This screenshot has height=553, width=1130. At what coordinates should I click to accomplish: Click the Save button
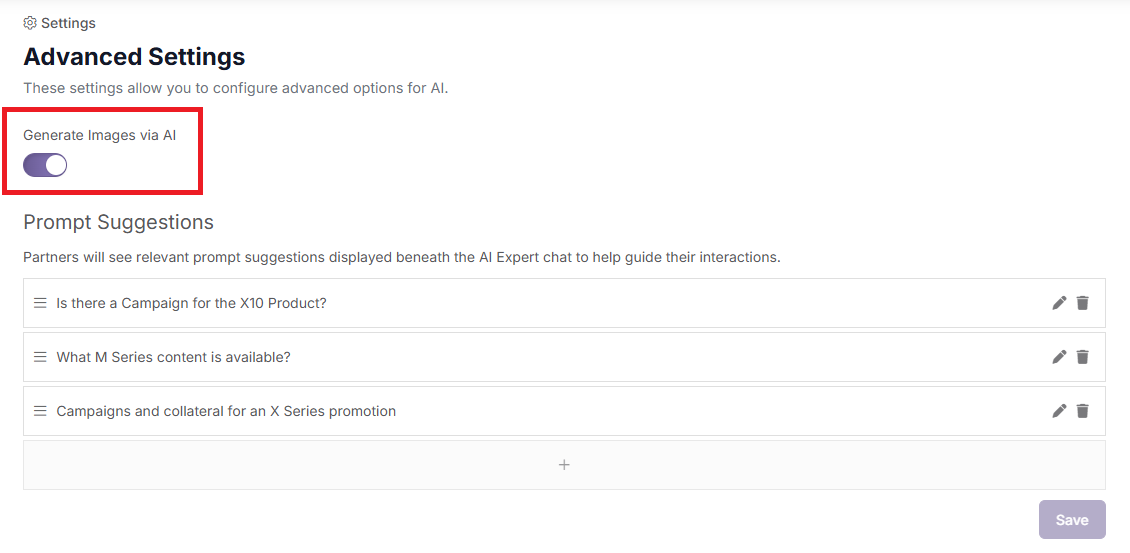click(1072, 520)
